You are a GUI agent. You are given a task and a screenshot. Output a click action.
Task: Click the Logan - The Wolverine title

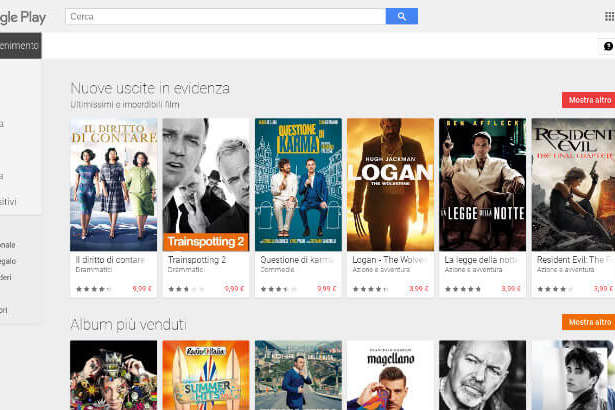pyautogui.click(x=389, y=260)
